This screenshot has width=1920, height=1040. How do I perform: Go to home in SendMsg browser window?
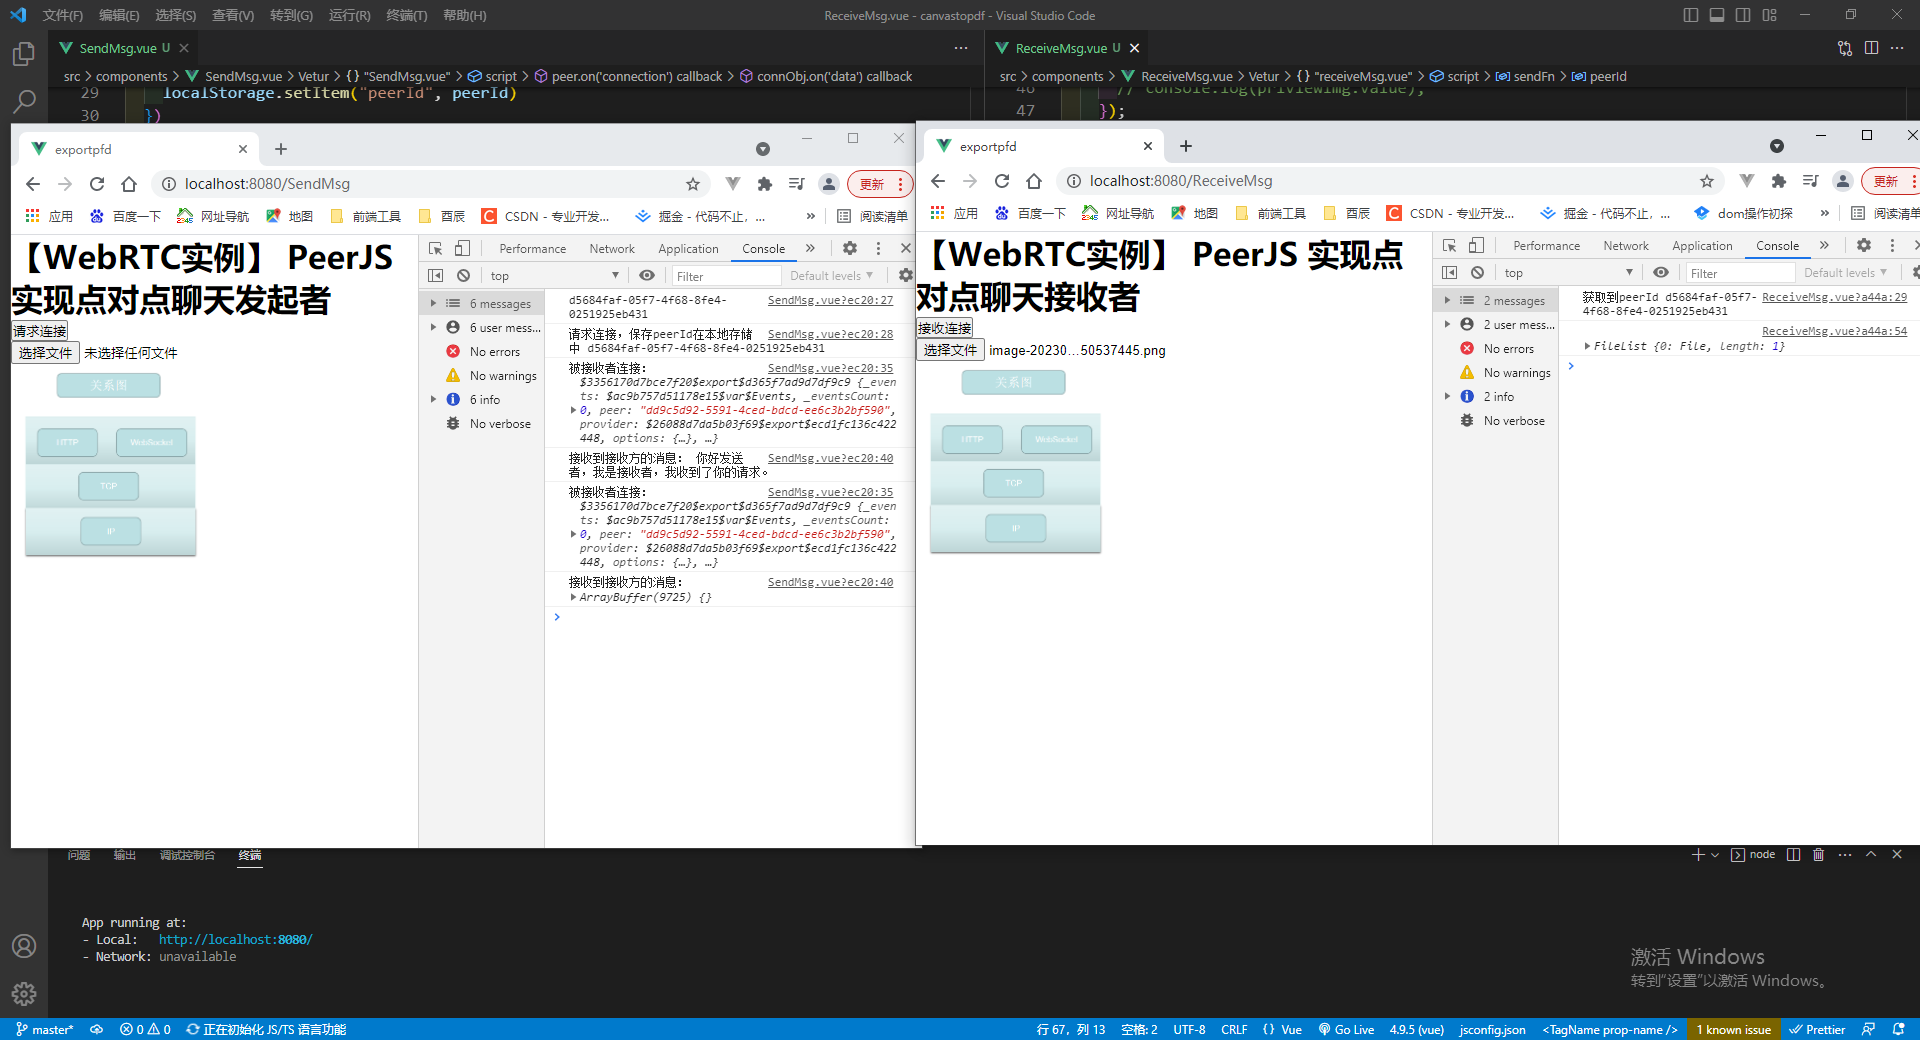pyautogui.click(x=129, y=184)
